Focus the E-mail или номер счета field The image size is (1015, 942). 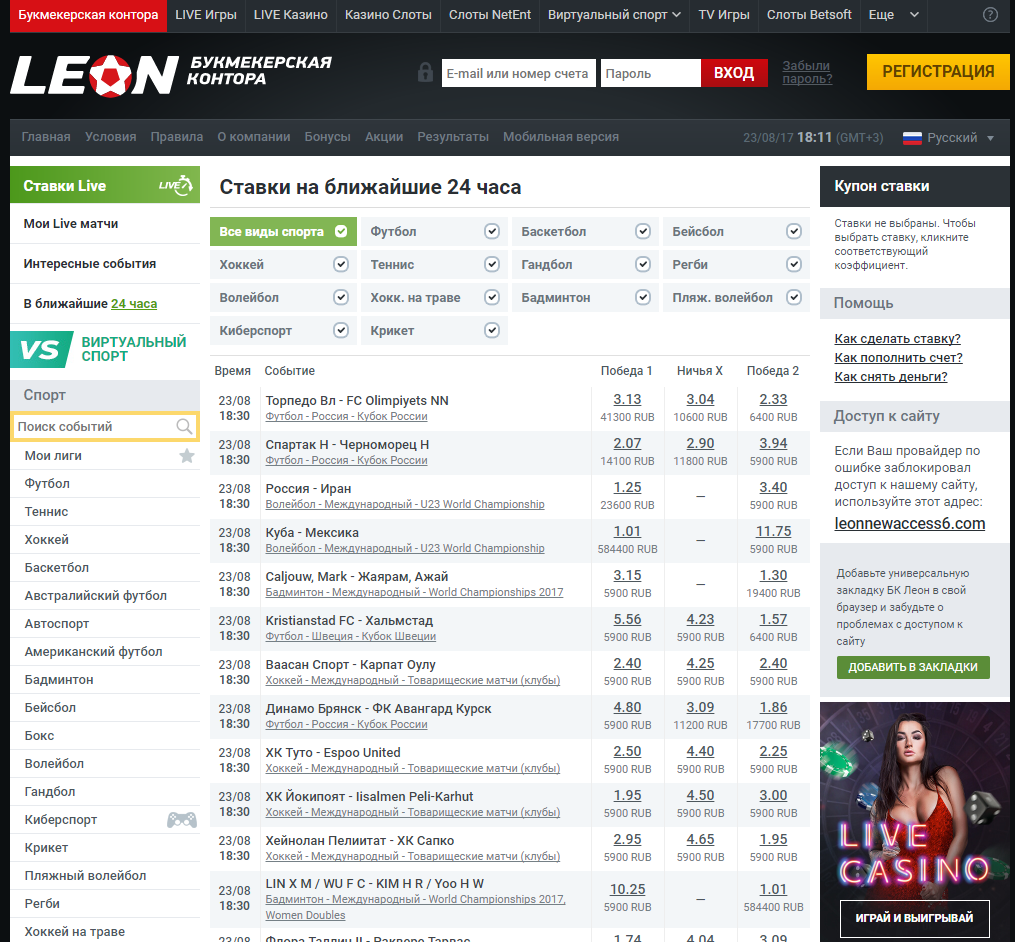pos(519,73)
